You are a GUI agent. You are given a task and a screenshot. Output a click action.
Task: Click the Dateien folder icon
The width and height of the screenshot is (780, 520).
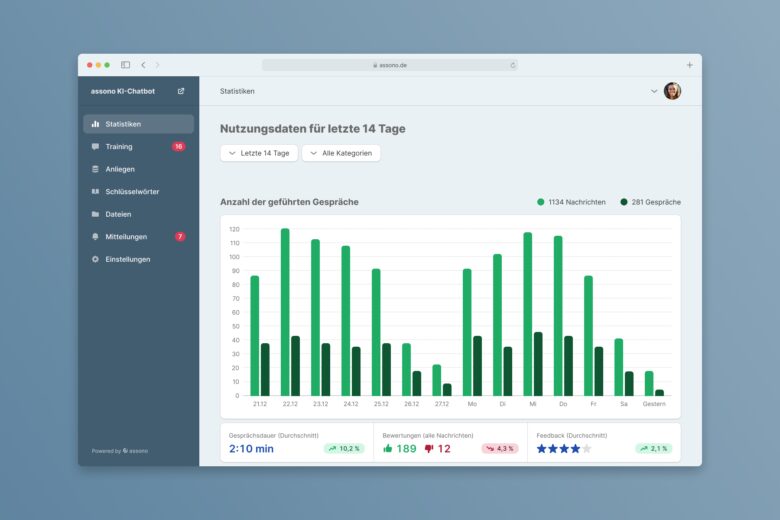click(x=95, y=214)
